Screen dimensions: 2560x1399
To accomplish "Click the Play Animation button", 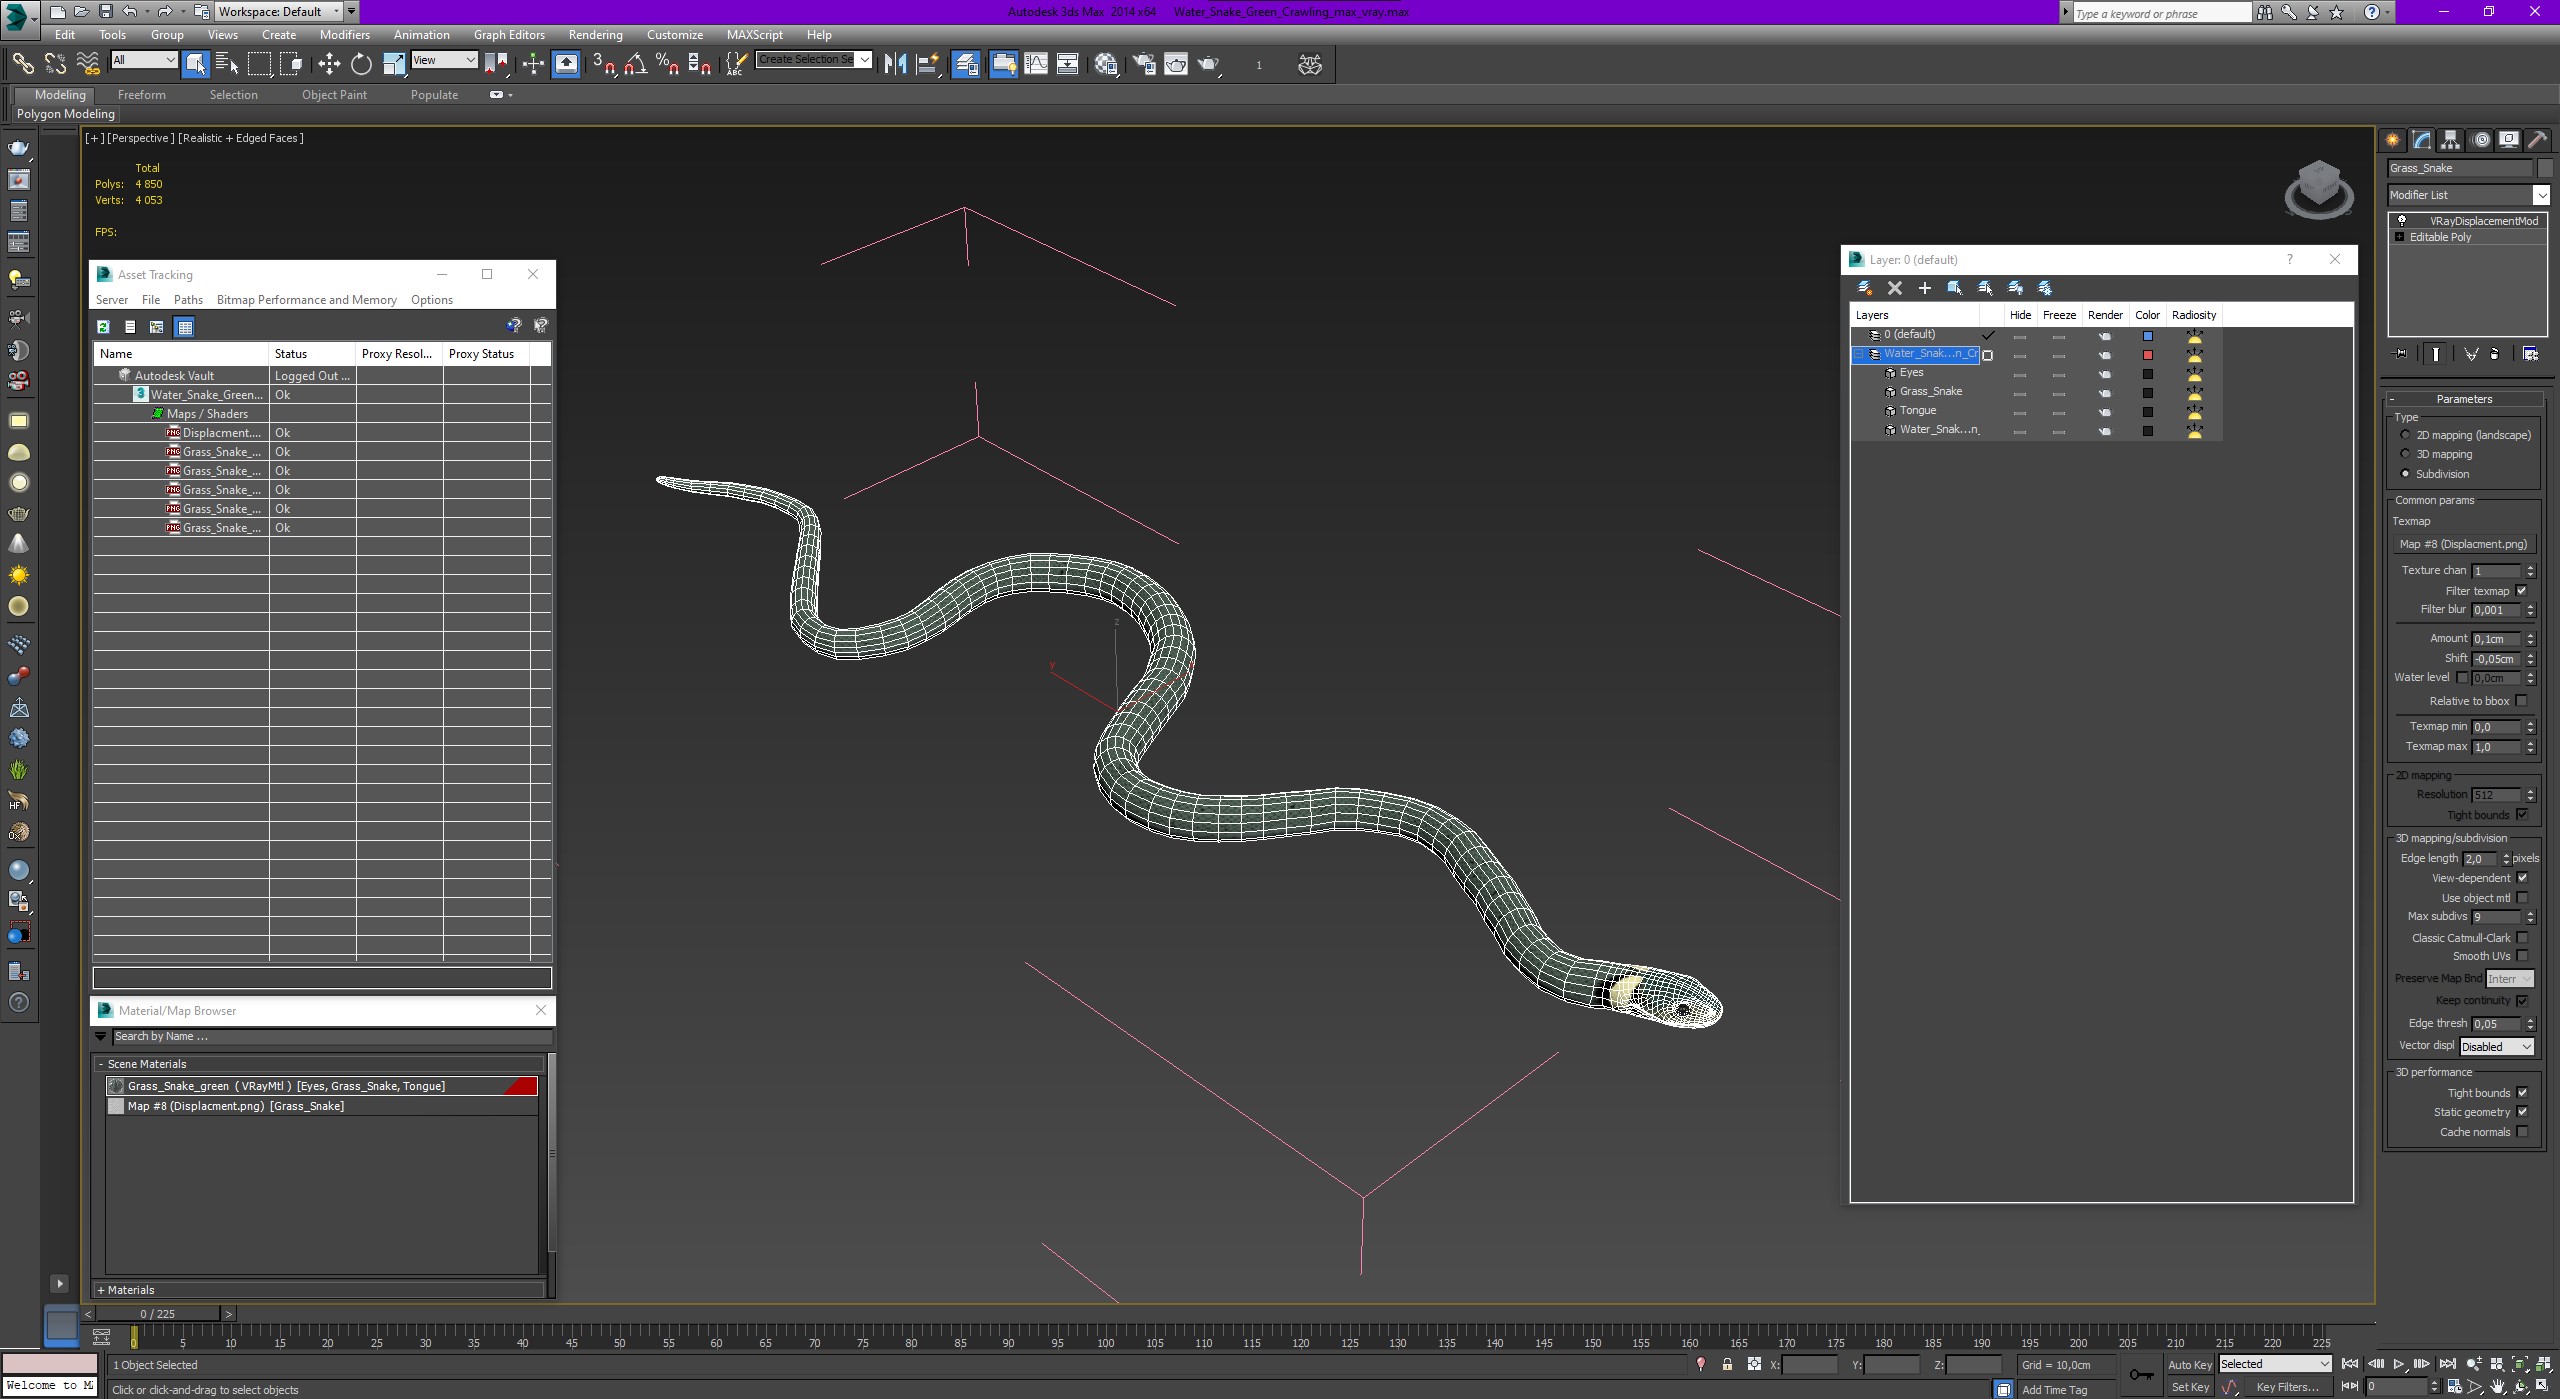I will coord(2398,1364).
